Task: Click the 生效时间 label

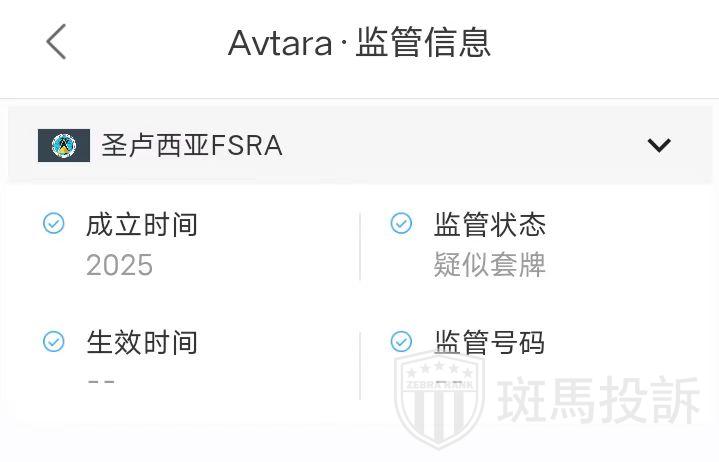Action: 142,343
